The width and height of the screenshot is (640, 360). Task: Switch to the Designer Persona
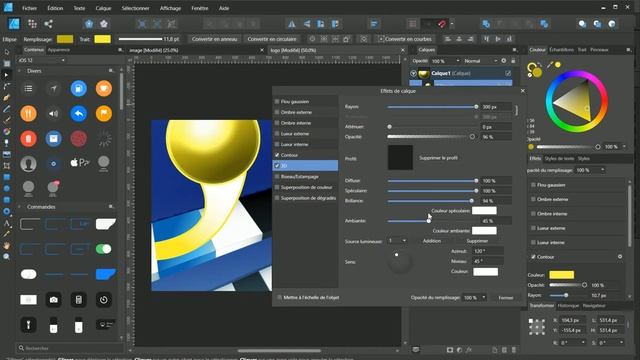coord(14,24)
